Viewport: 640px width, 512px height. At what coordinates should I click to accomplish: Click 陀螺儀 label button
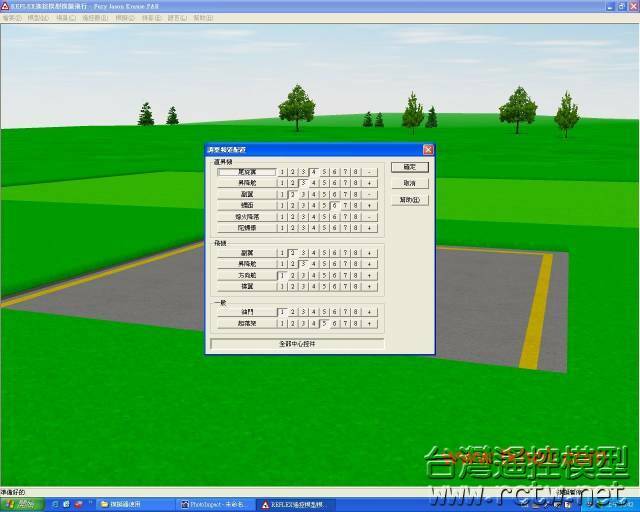pyautogui.click(x=247, y=228)
